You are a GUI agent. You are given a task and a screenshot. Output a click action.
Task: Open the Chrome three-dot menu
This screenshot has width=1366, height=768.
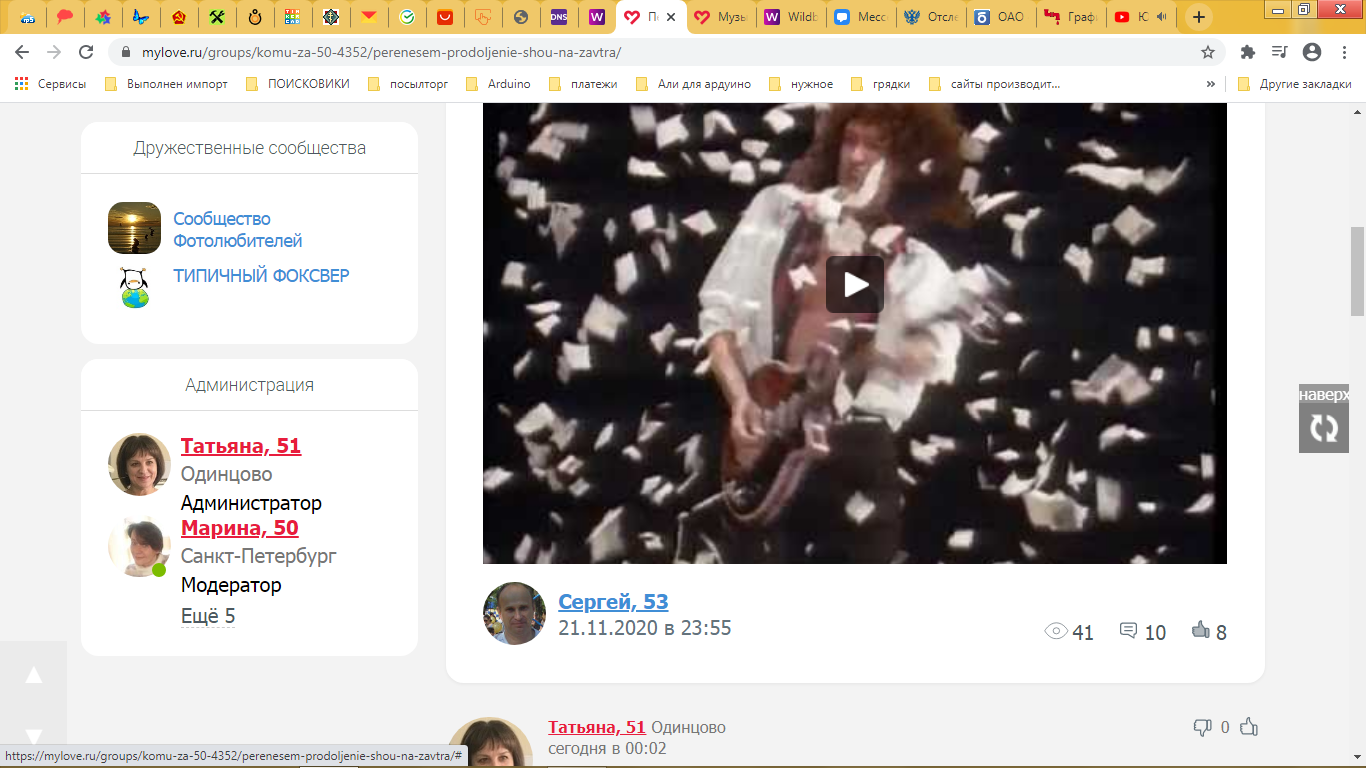[x=1343, y=52]
